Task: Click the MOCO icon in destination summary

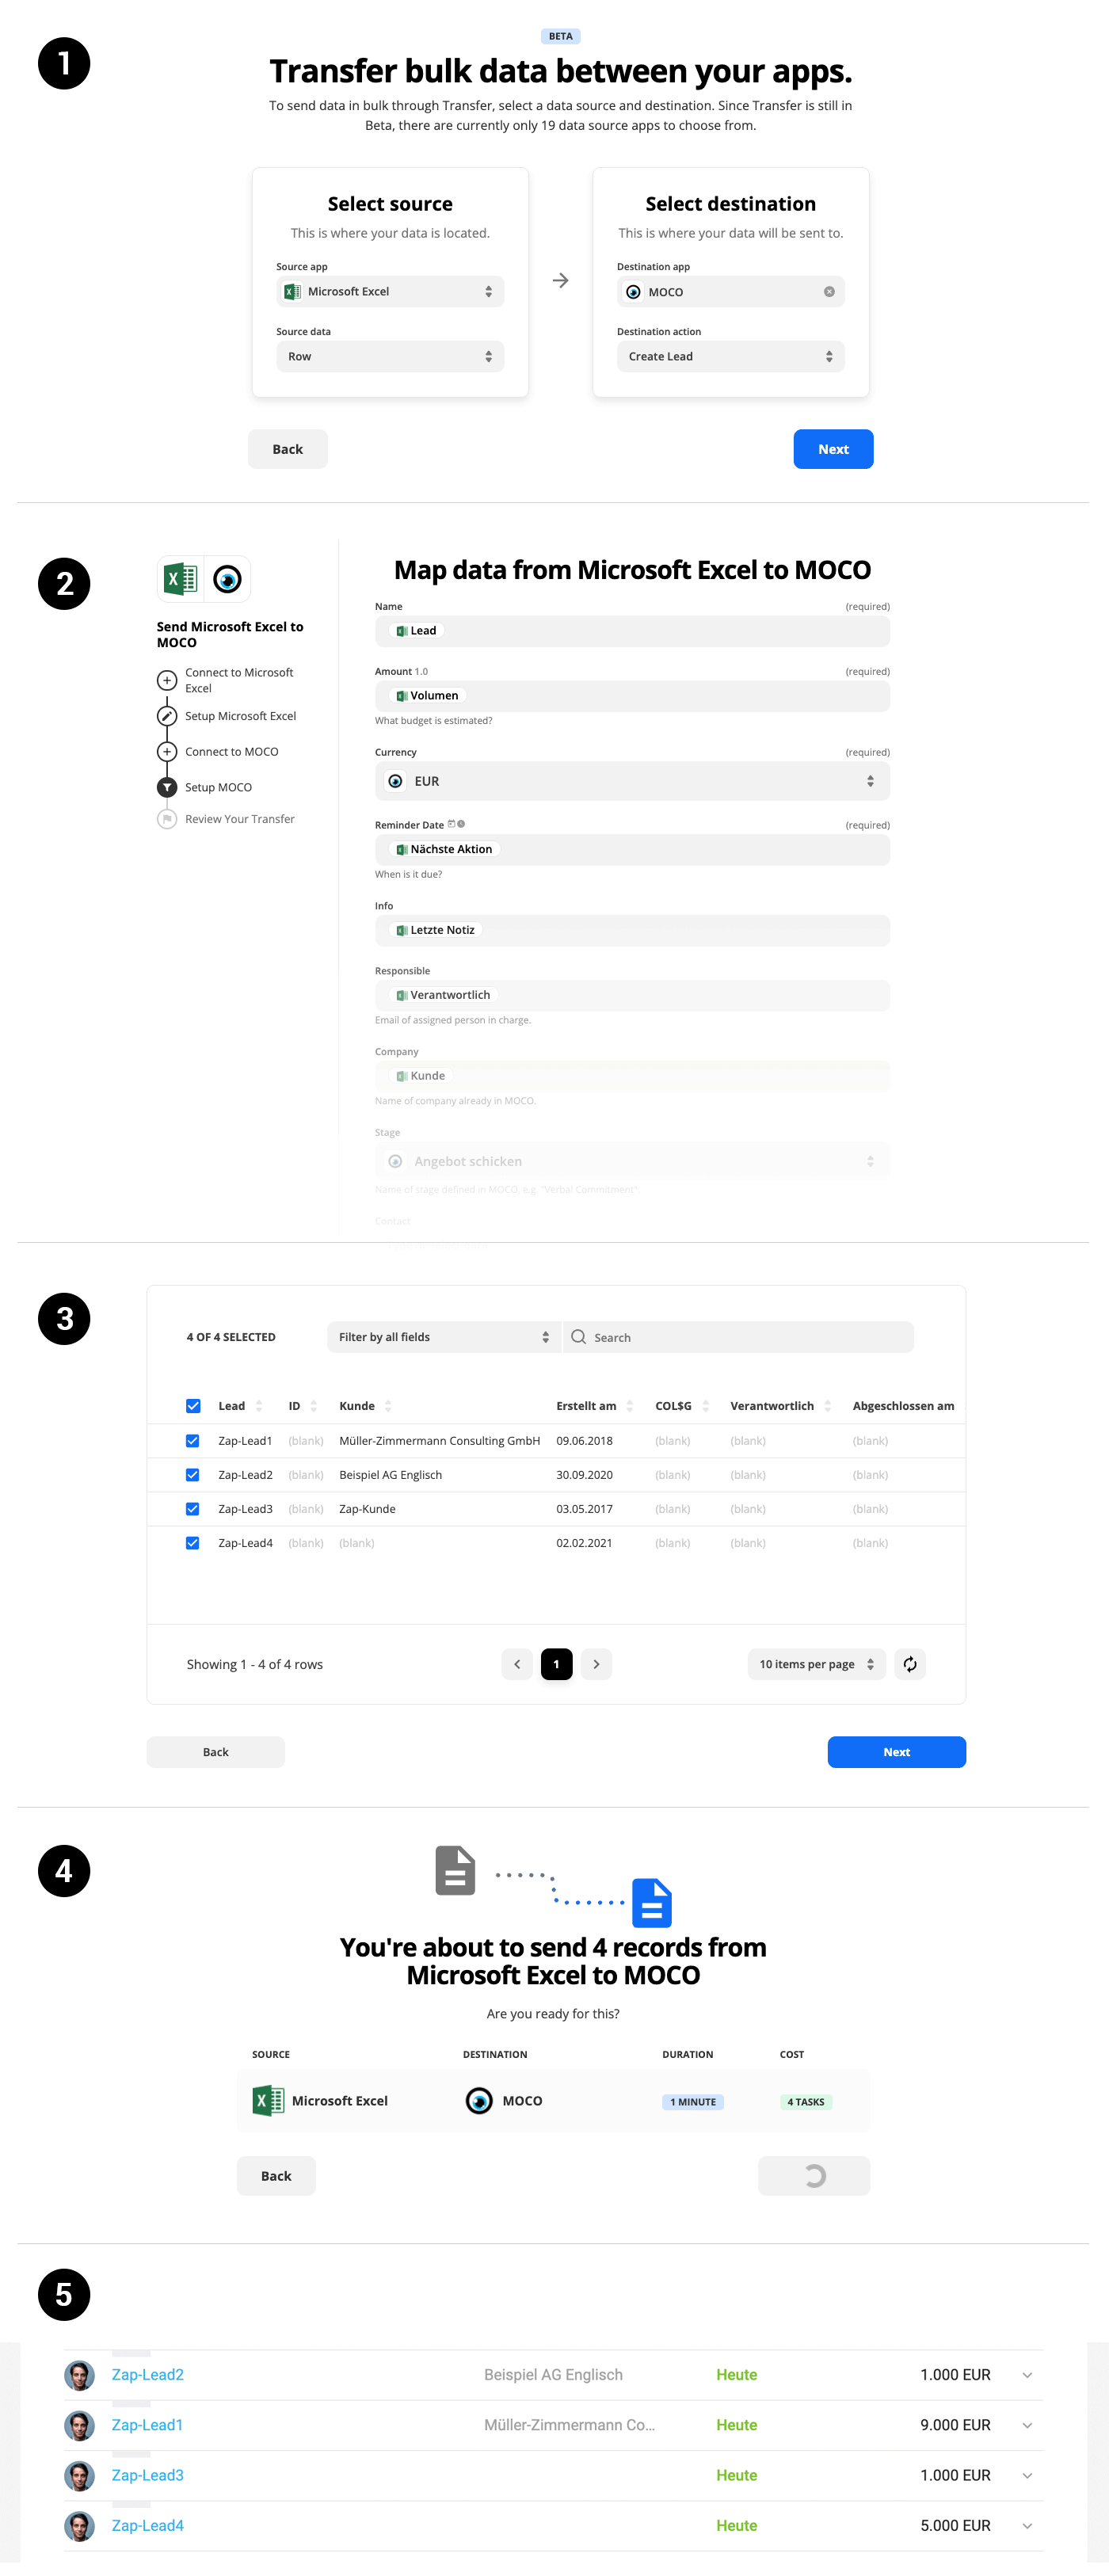Action: 479,2101
